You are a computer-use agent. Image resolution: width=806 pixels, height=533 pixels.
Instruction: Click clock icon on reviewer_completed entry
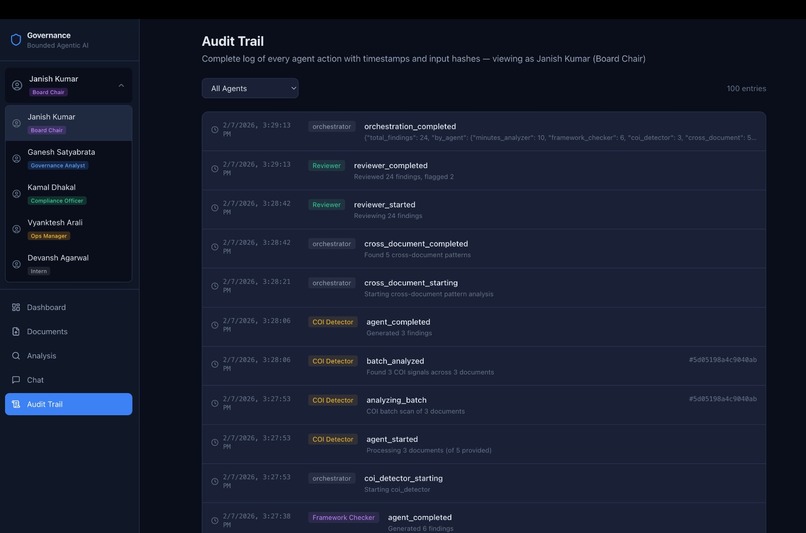[215, 169]
